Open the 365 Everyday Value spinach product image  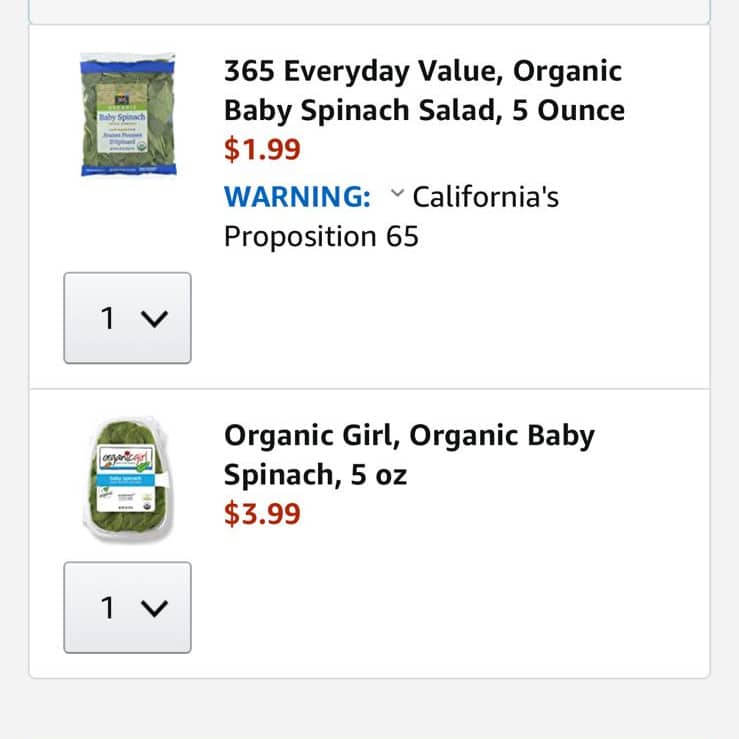(x=128, y=115)
